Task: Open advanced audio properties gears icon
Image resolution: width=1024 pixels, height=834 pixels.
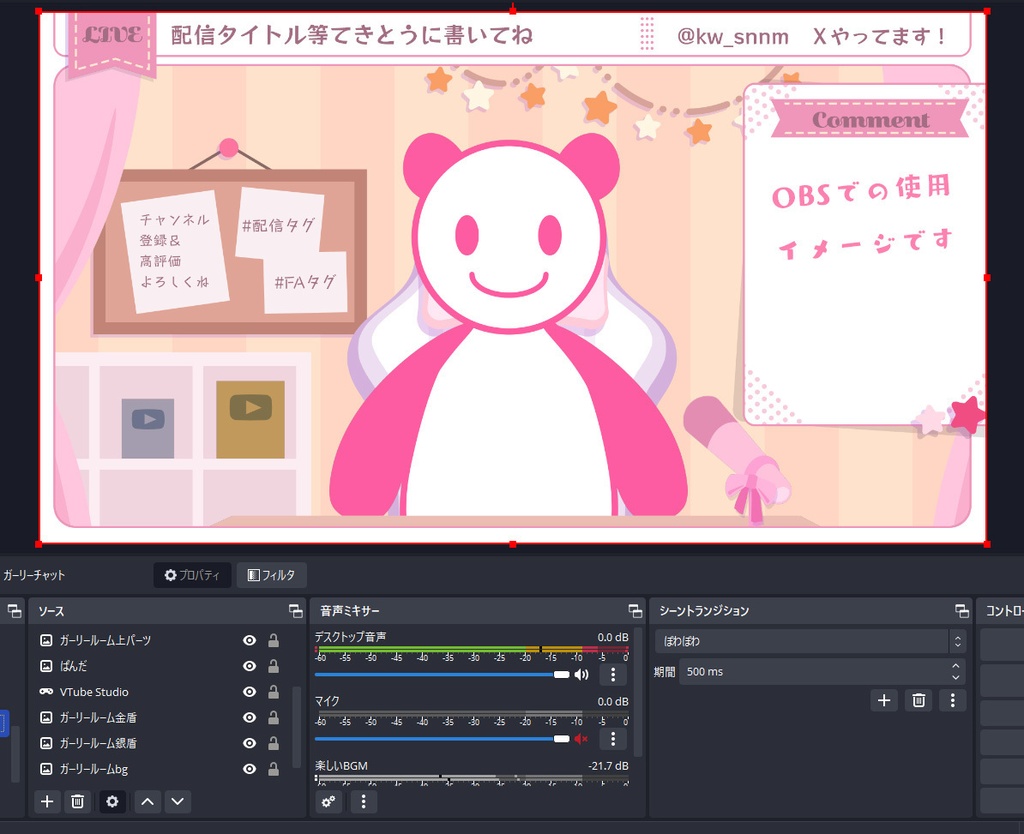Action: click(x=328, y=801)
